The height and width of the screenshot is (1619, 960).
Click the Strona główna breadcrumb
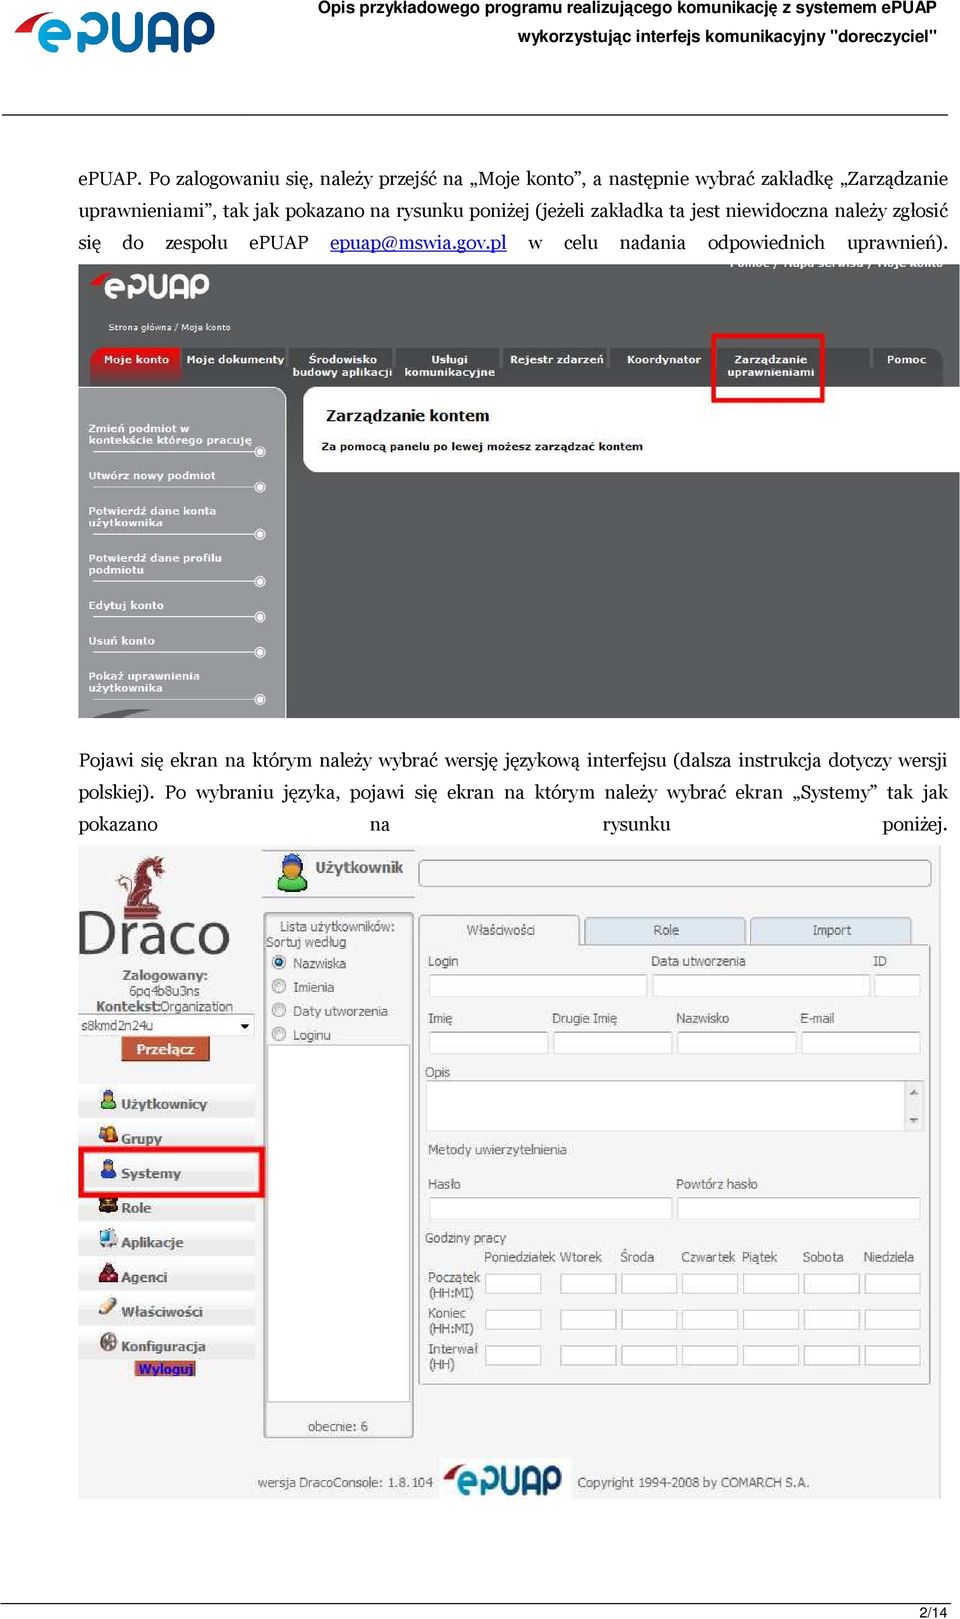(139, 327)
